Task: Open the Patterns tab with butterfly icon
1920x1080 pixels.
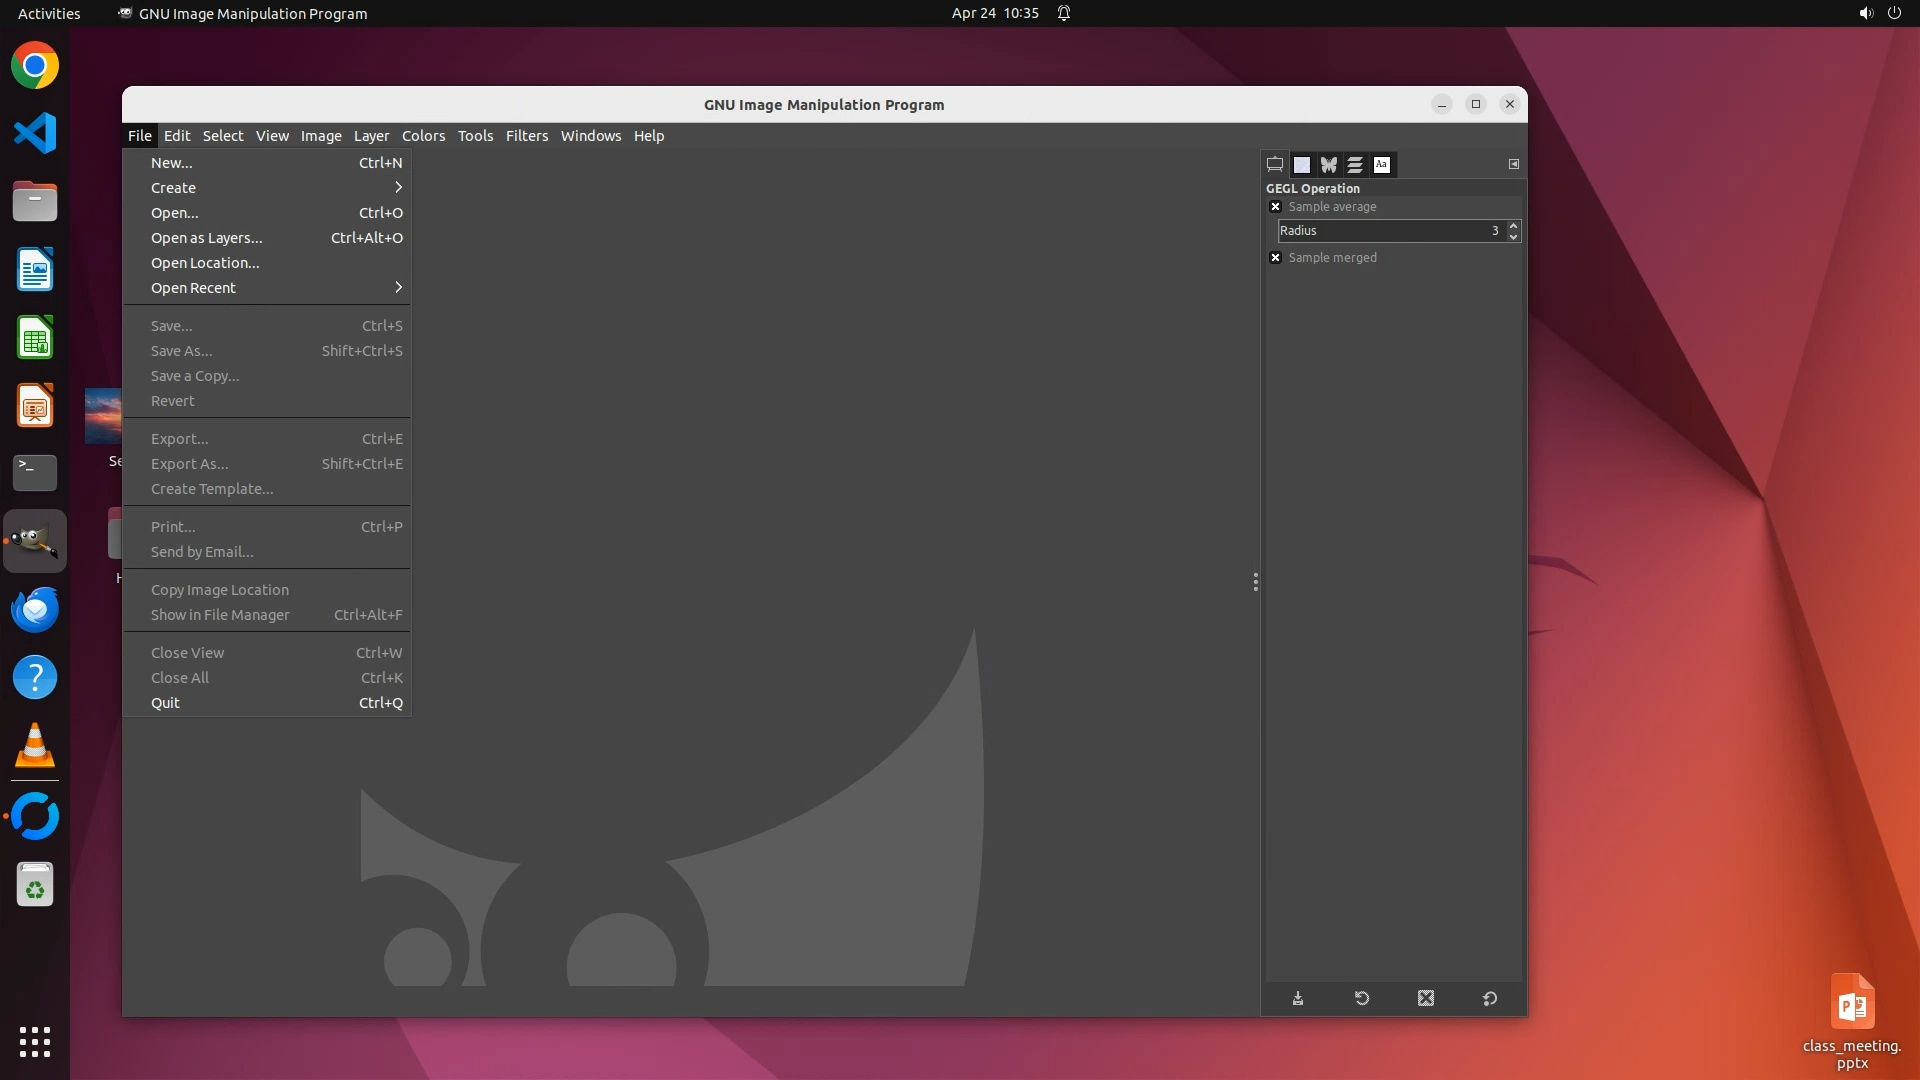Action: pos(1328,165)
